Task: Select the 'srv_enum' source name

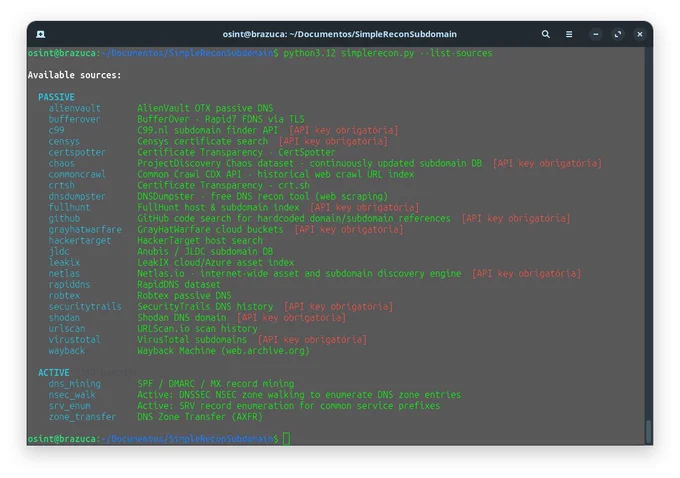Action: click(69, 406)
